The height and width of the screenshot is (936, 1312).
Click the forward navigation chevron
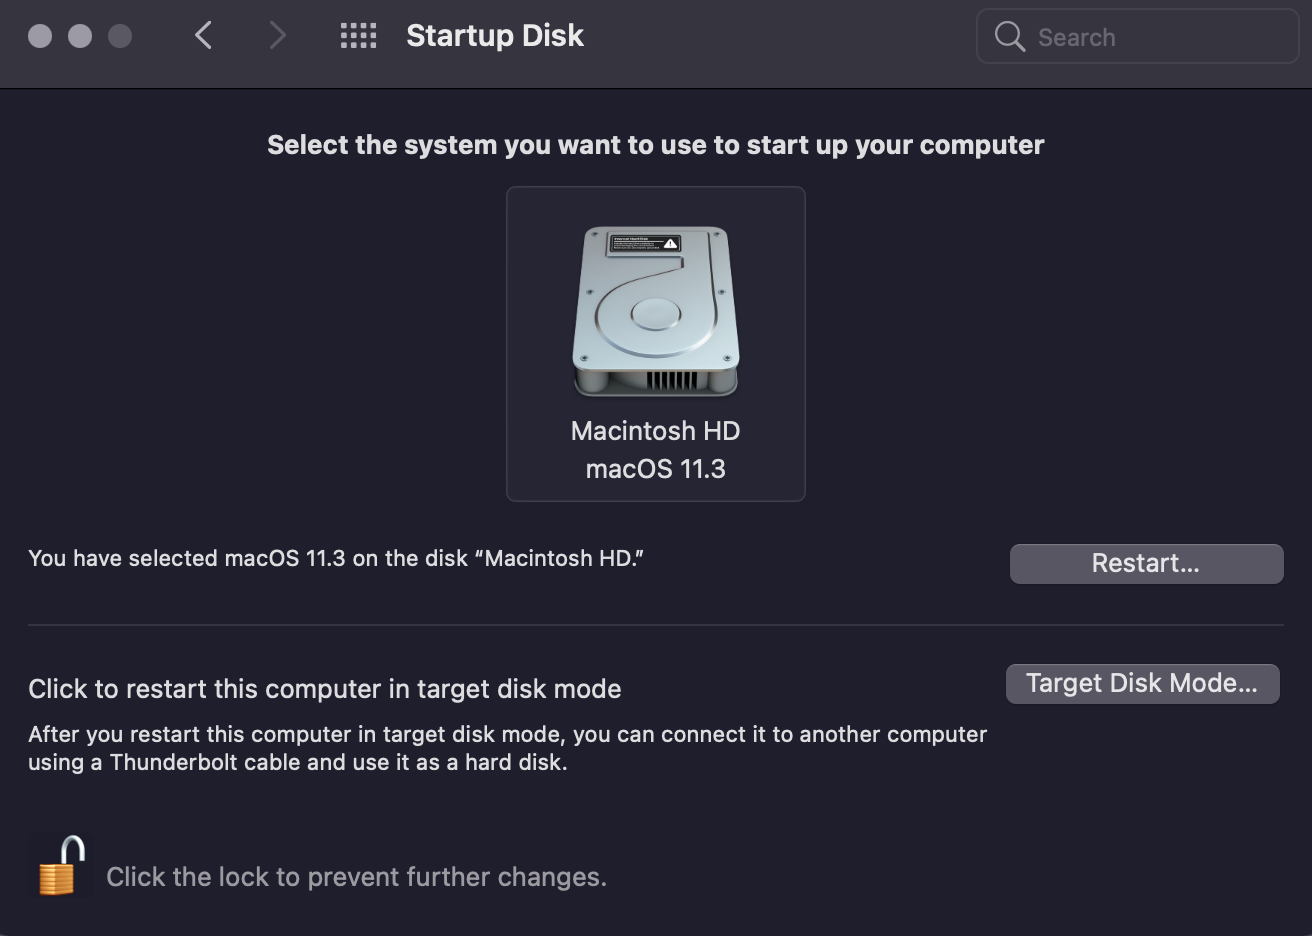point(277,36)
